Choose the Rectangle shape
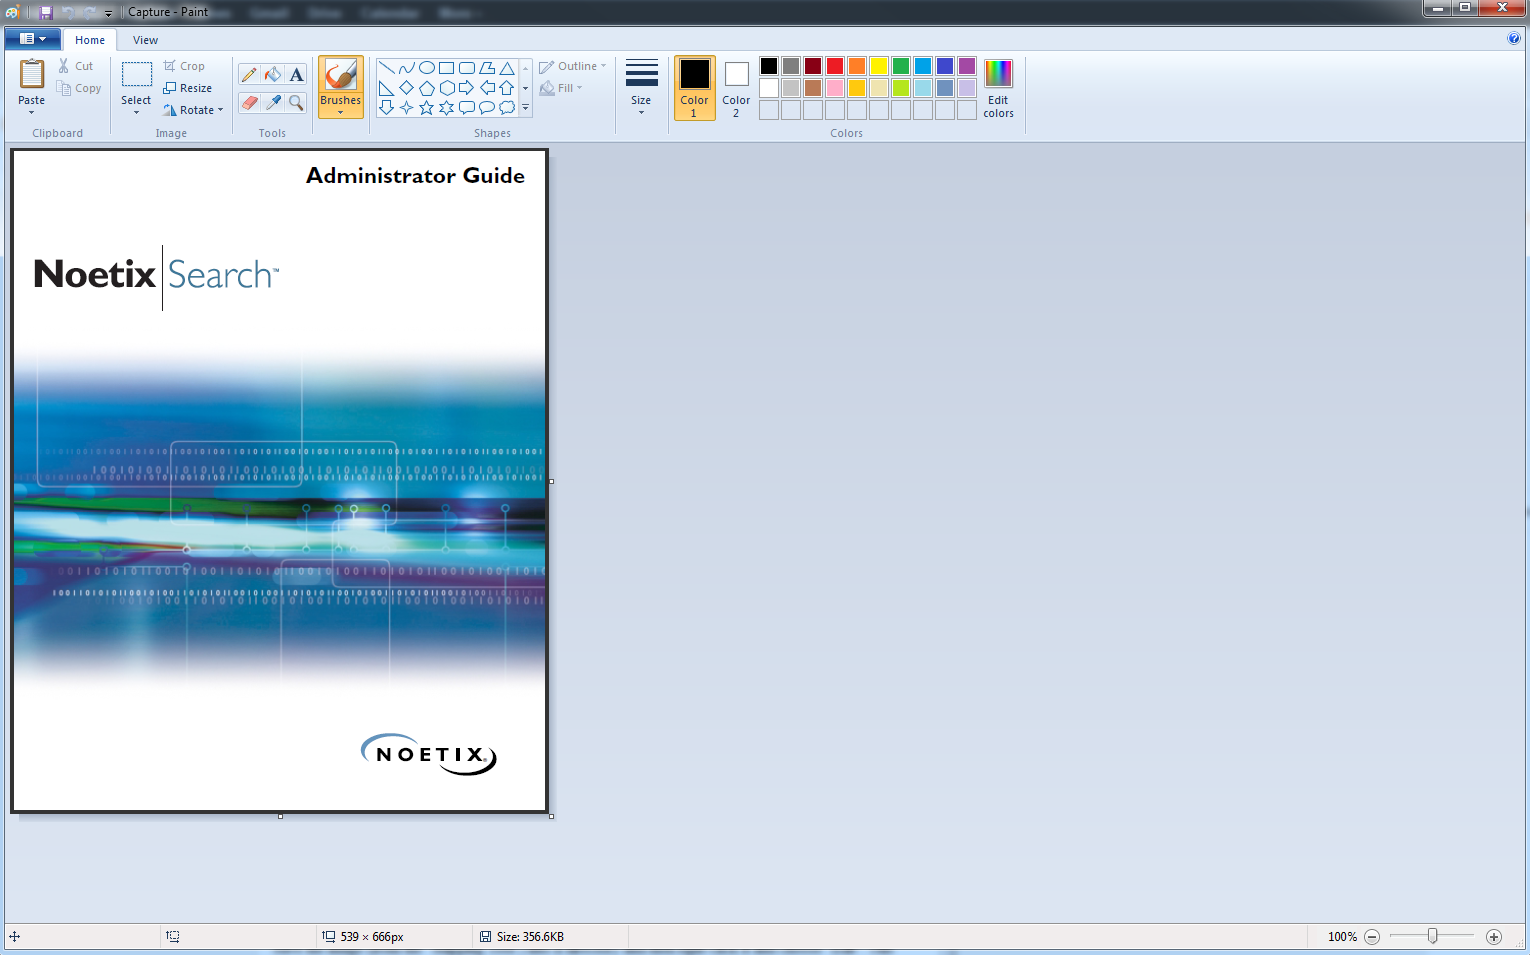This screenshot has width=1530, height=955. point(447,68)
